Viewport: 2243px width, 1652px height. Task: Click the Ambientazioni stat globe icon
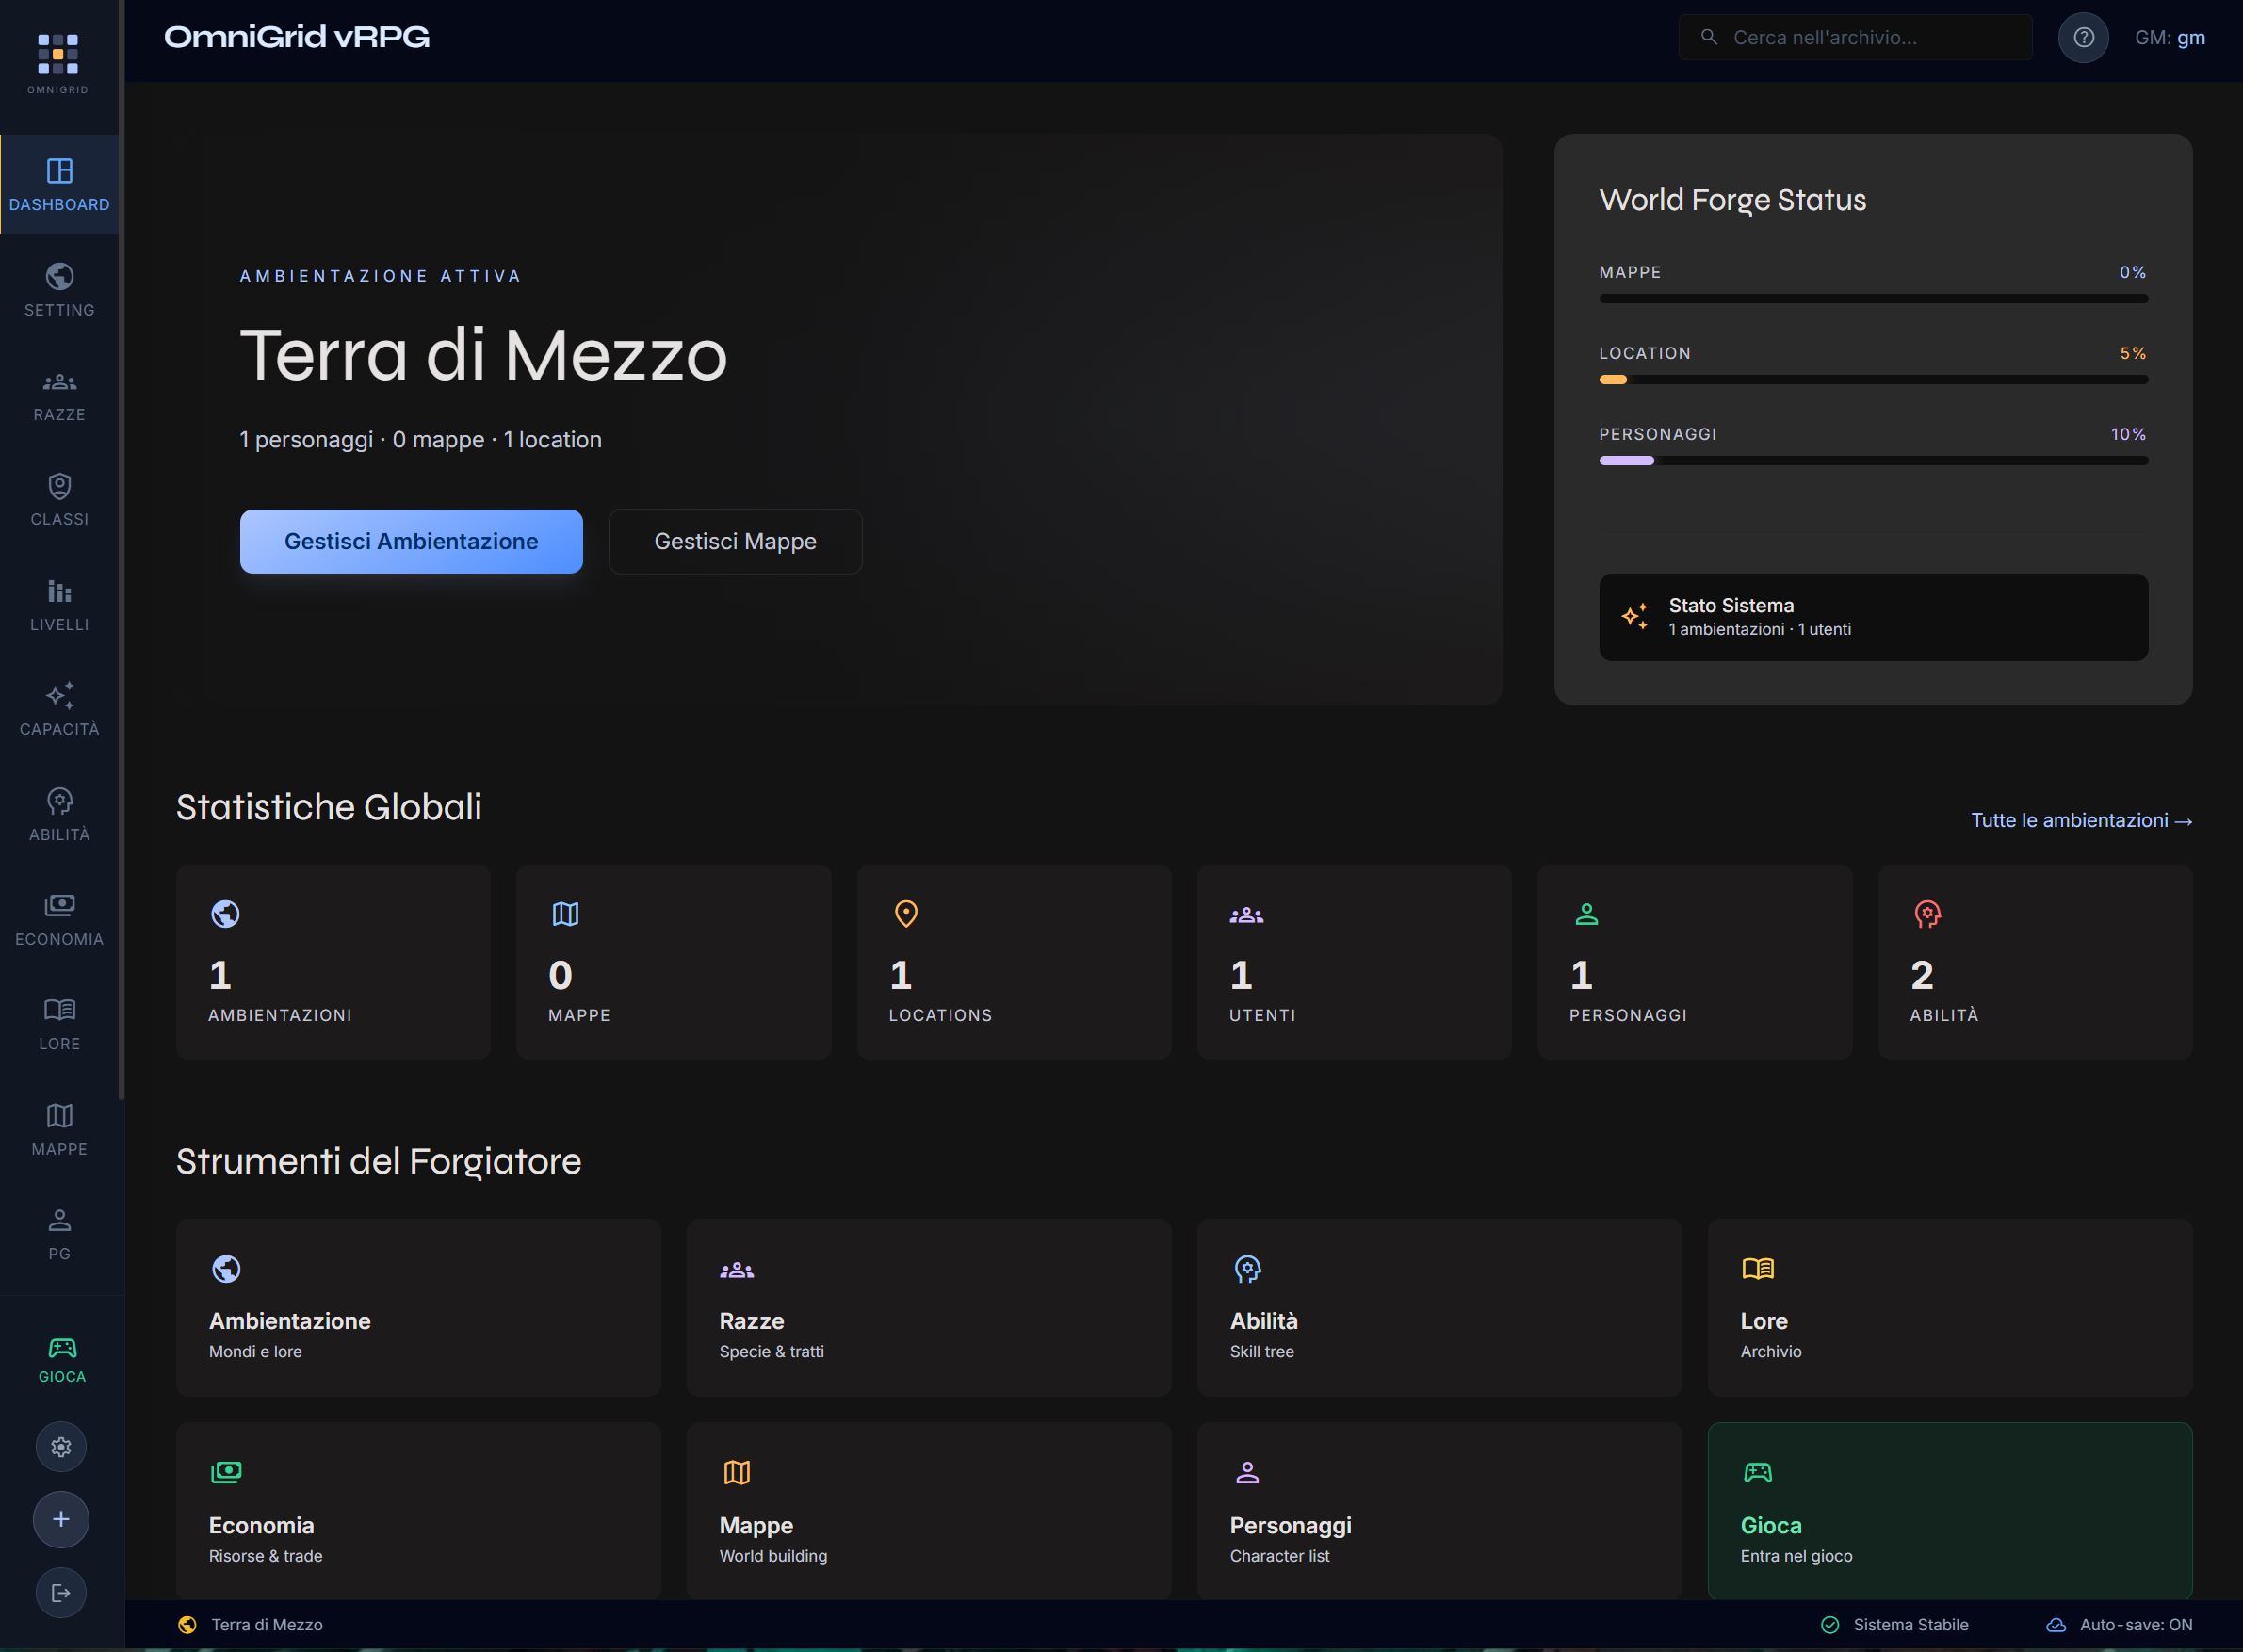click(225, 914)
